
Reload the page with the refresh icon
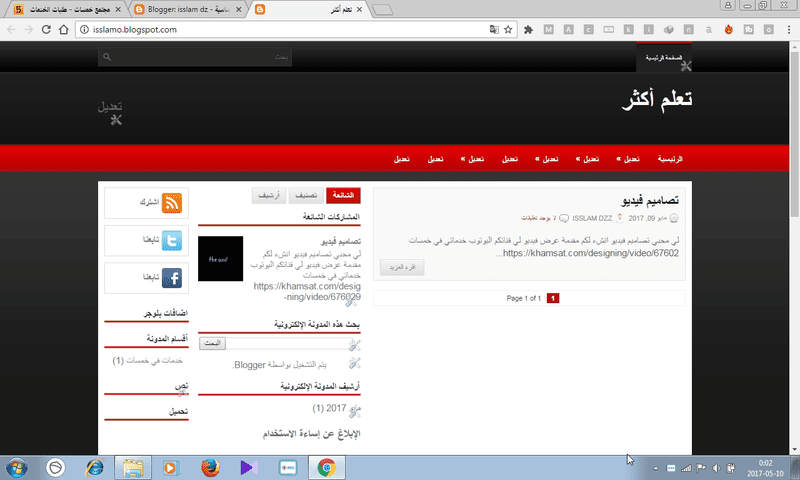(46, 30)
